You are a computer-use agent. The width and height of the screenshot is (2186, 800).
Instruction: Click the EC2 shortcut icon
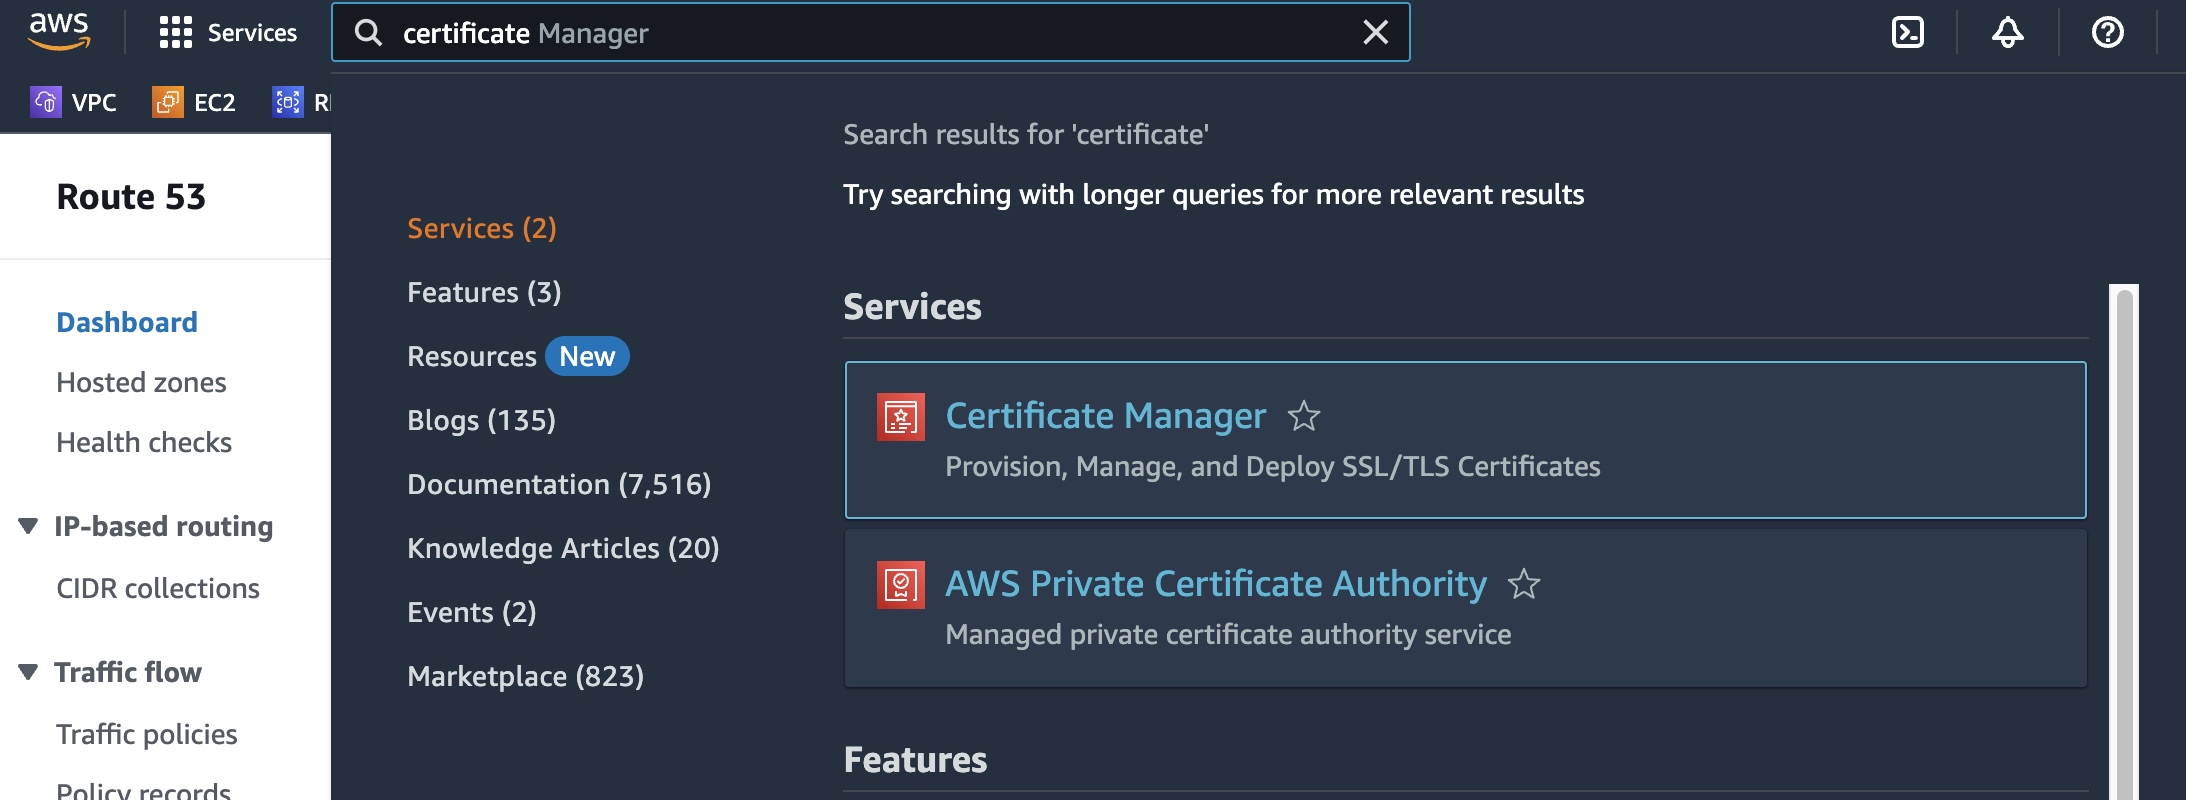point(168,102)
